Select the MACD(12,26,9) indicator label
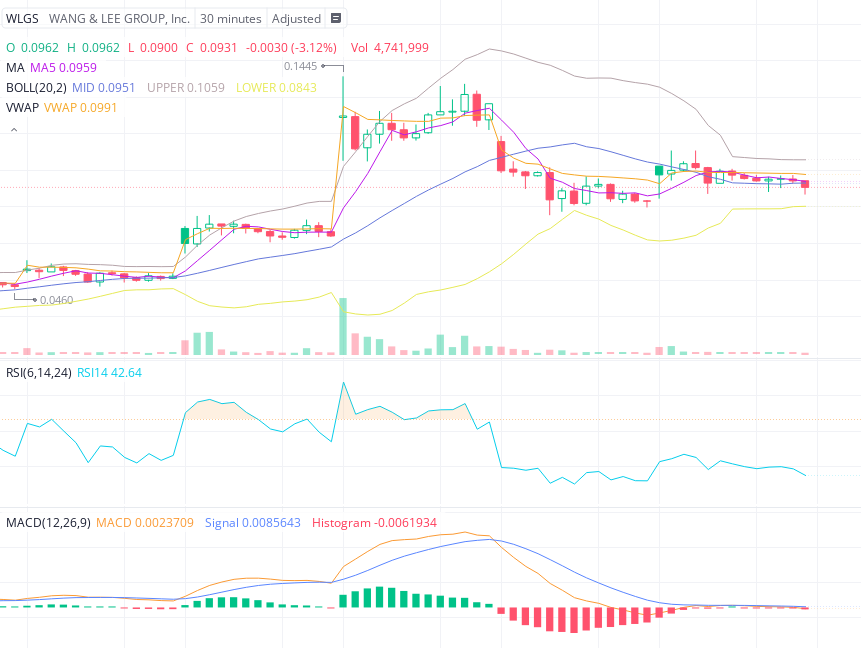The height and width of the screenshot is (648, 861). point(48,523)
